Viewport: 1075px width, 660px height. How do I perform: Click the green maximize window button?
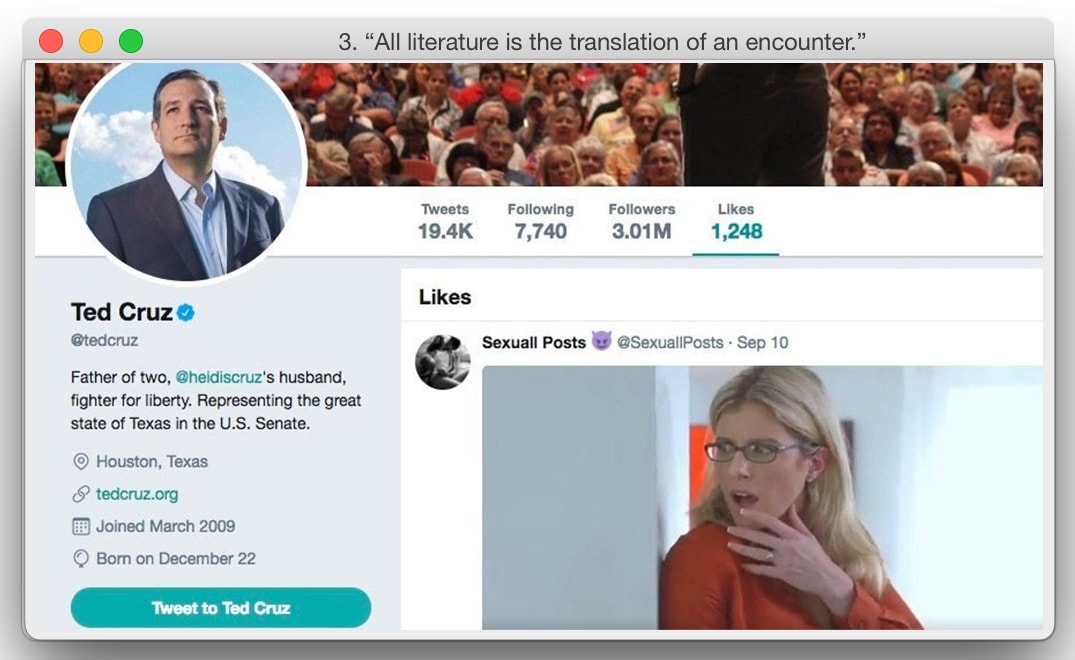pyautogui.click(x=131, y=41)
